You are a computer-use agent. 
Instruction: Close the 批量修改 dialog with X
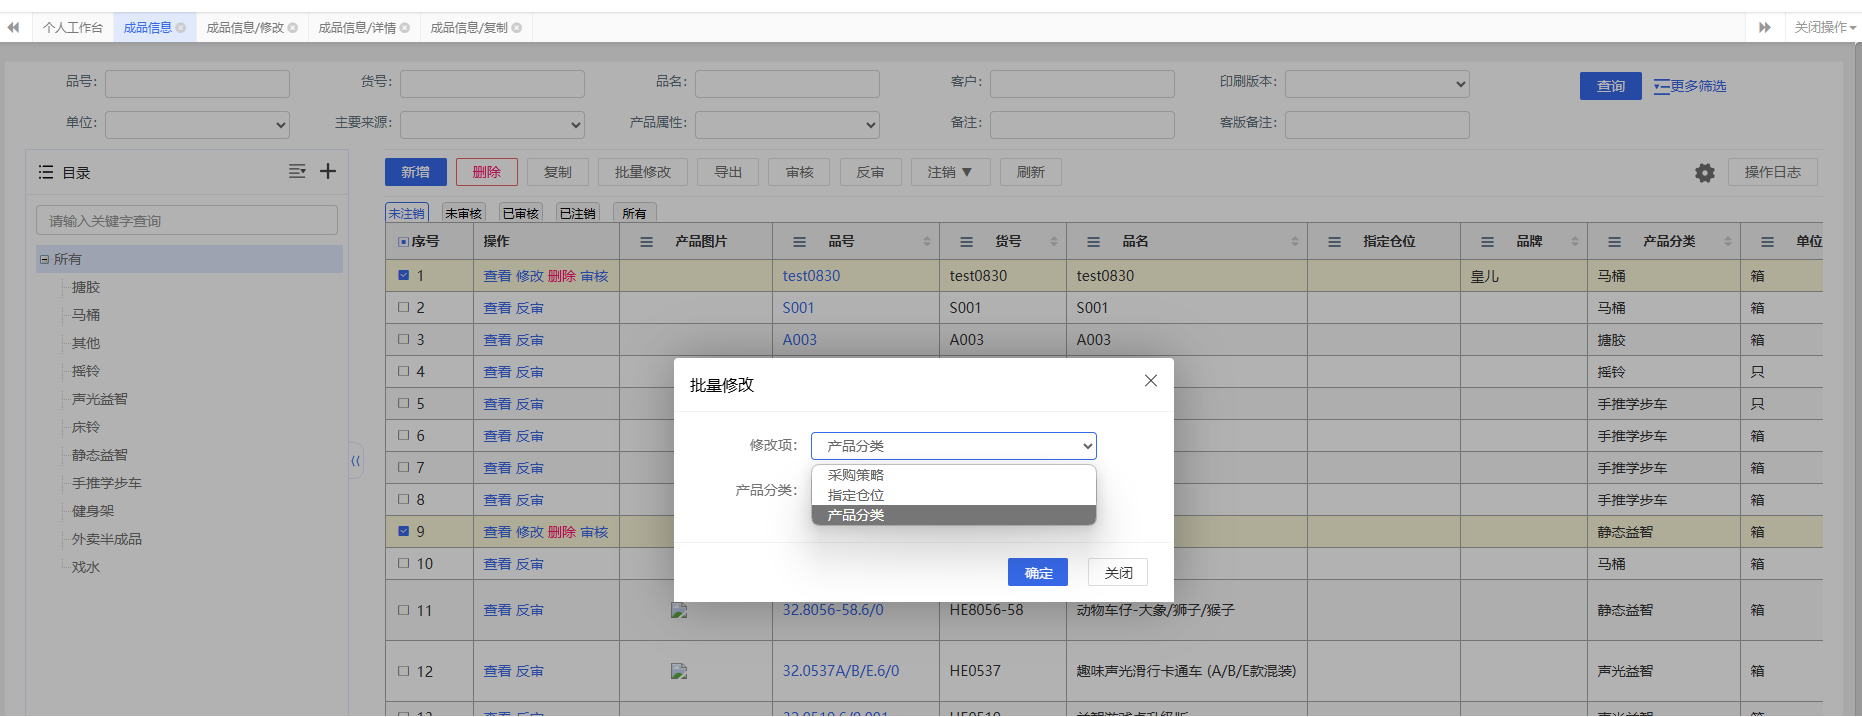(1151, 381)
